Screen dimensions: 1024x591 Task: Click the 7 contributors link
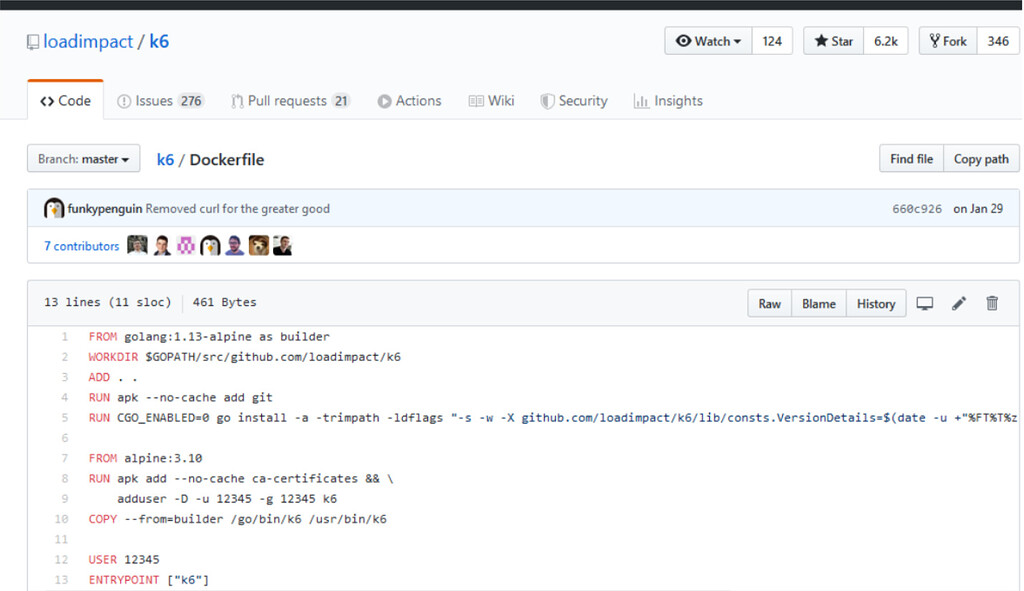coord(82,246)
